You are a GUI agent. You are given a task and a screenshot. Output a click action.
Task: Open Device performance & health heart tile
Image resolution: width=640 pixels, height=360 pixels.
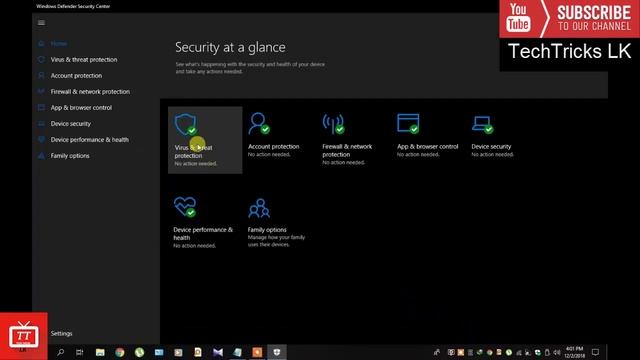(x=203, y=222)
